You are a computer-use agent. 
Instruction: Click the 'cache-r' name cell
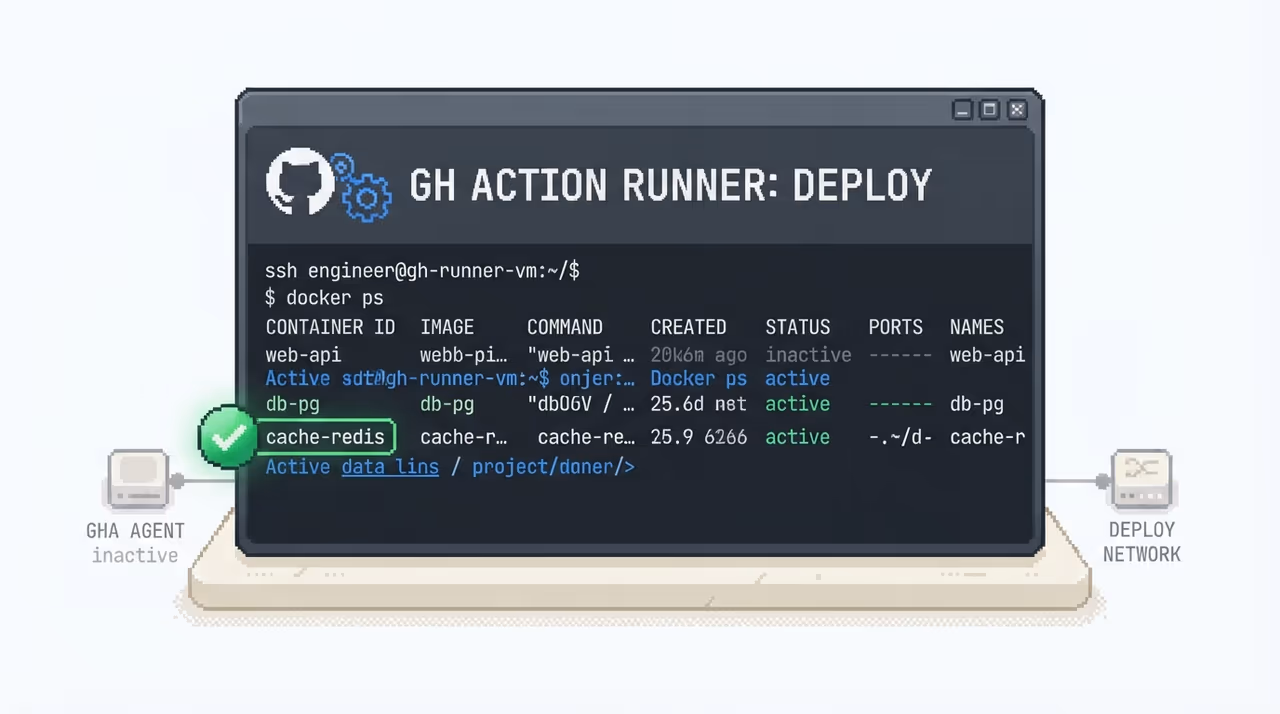(987, 437)
